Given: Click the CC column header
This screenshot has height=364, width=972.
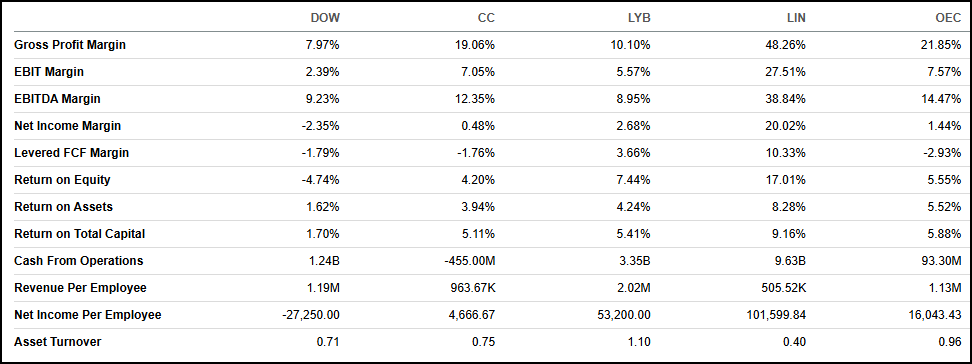Looking at the screenshot, I should (487, 18).
